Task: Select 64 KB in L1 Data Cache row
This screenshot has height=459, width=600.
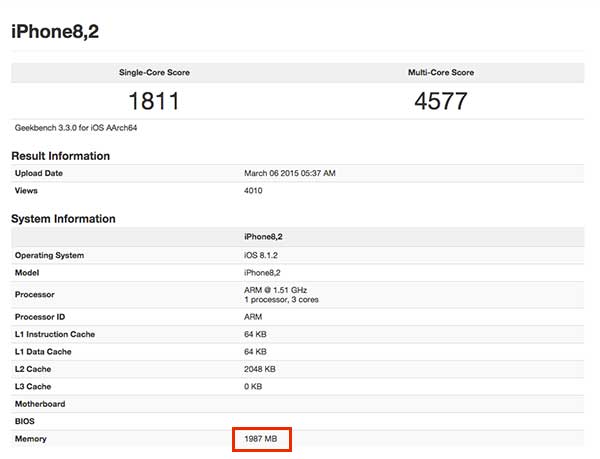Action: [255, 352]
